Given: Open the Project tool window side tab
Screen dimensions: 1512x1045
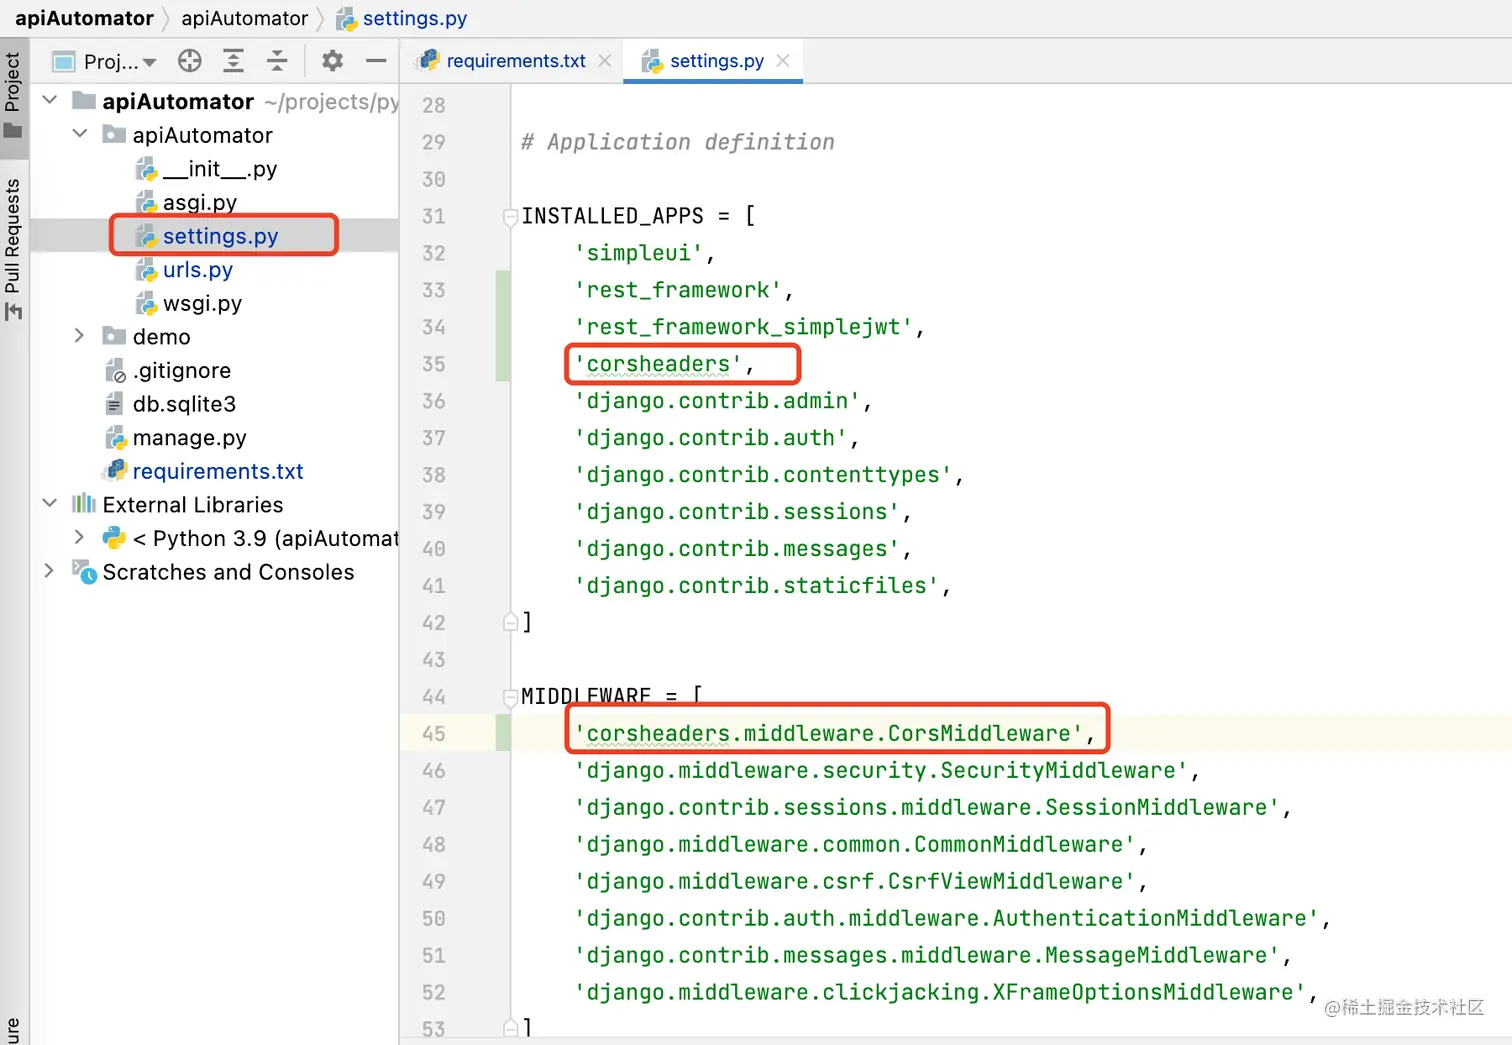Looking at the screenshot, I should click(x=13, y=97).
